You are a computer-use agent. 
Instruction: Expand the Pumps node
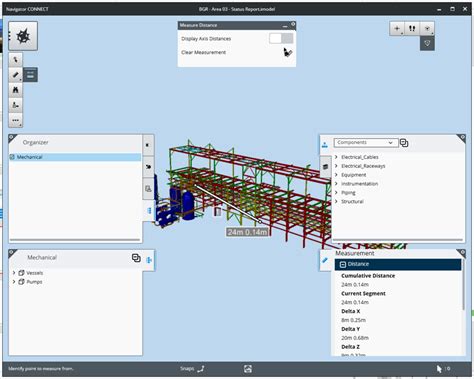(14, 282)
